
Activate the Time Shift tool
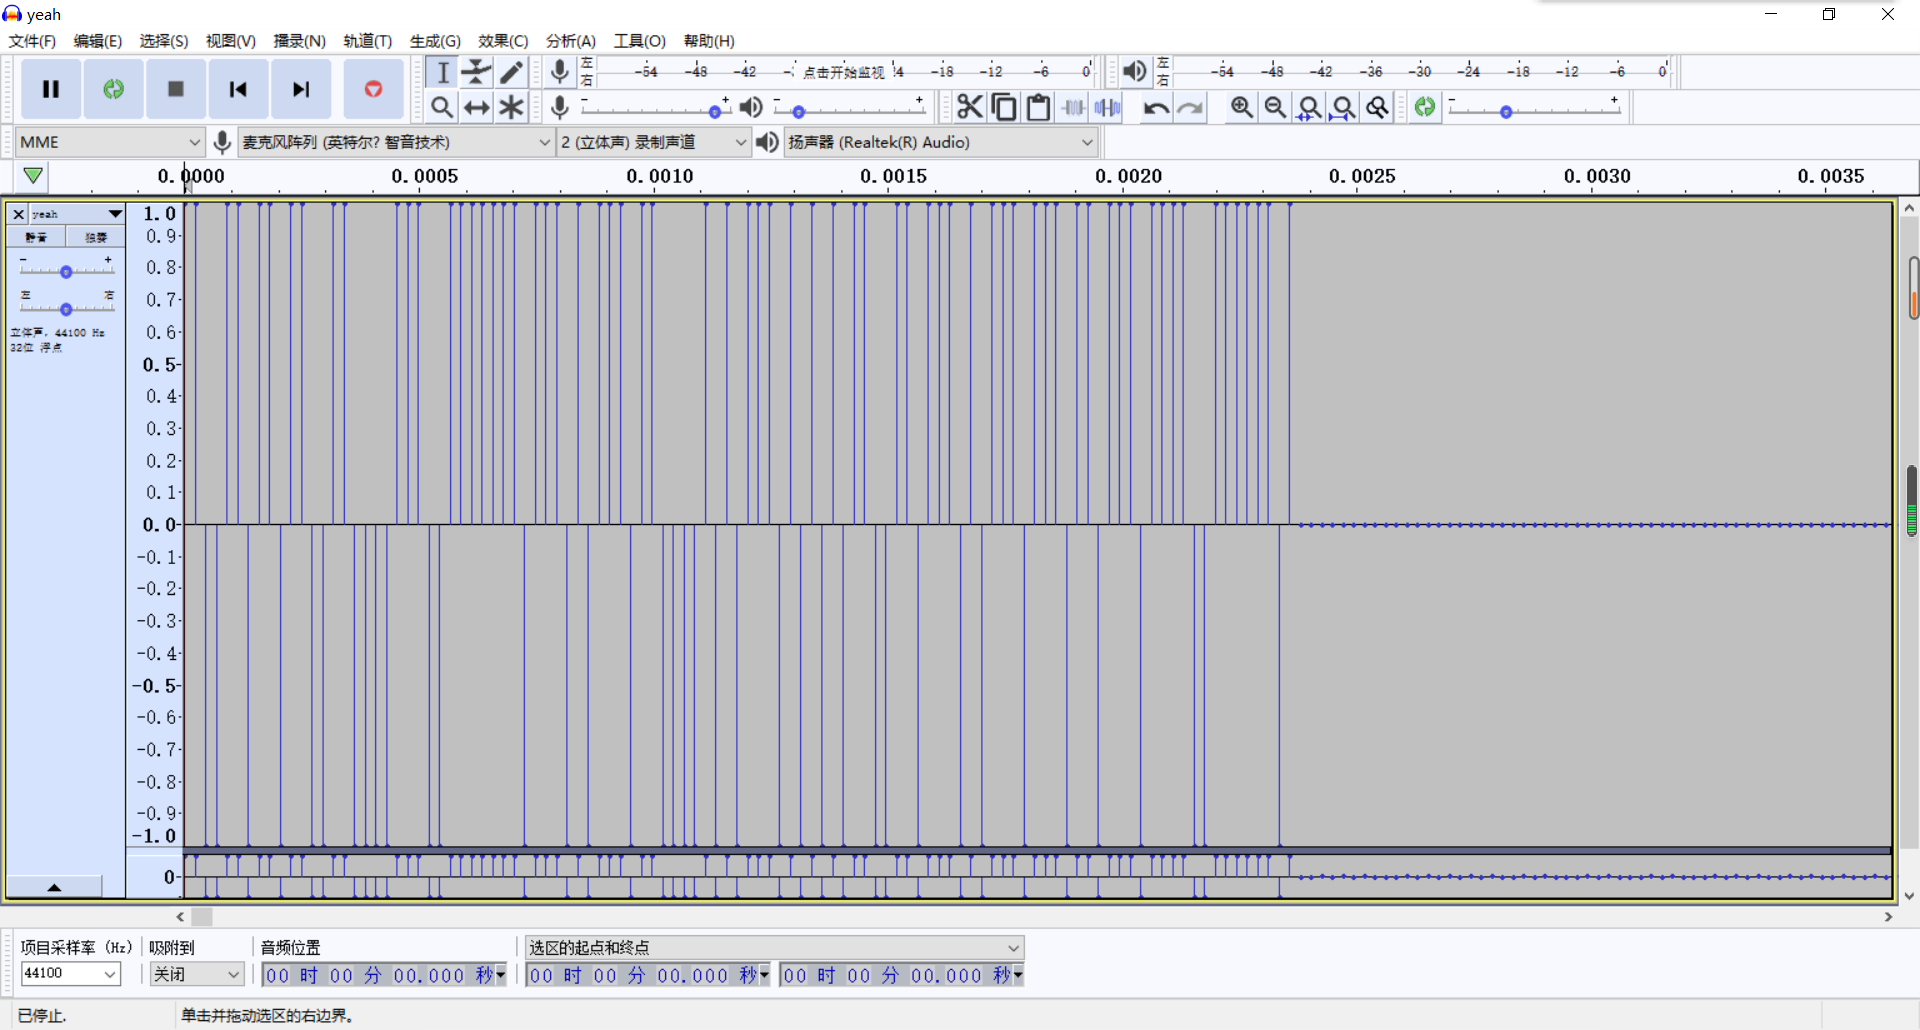click(477, 107)
